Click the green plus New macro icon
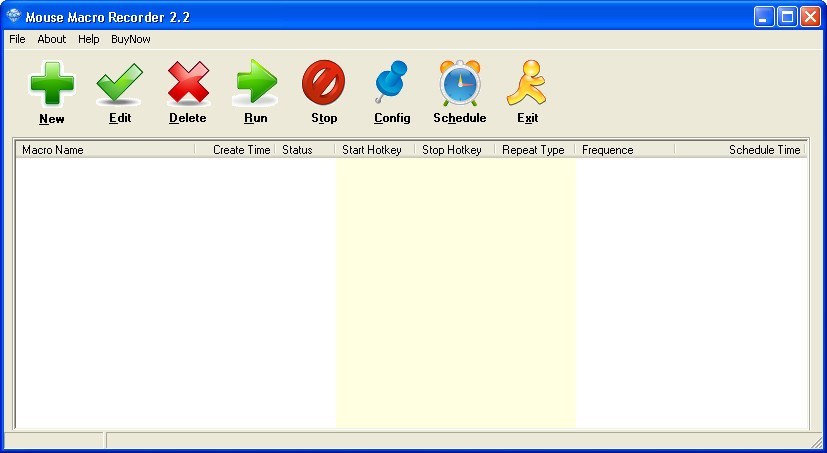Viewport: 827px width, 453px height. (x=52, y=84)
